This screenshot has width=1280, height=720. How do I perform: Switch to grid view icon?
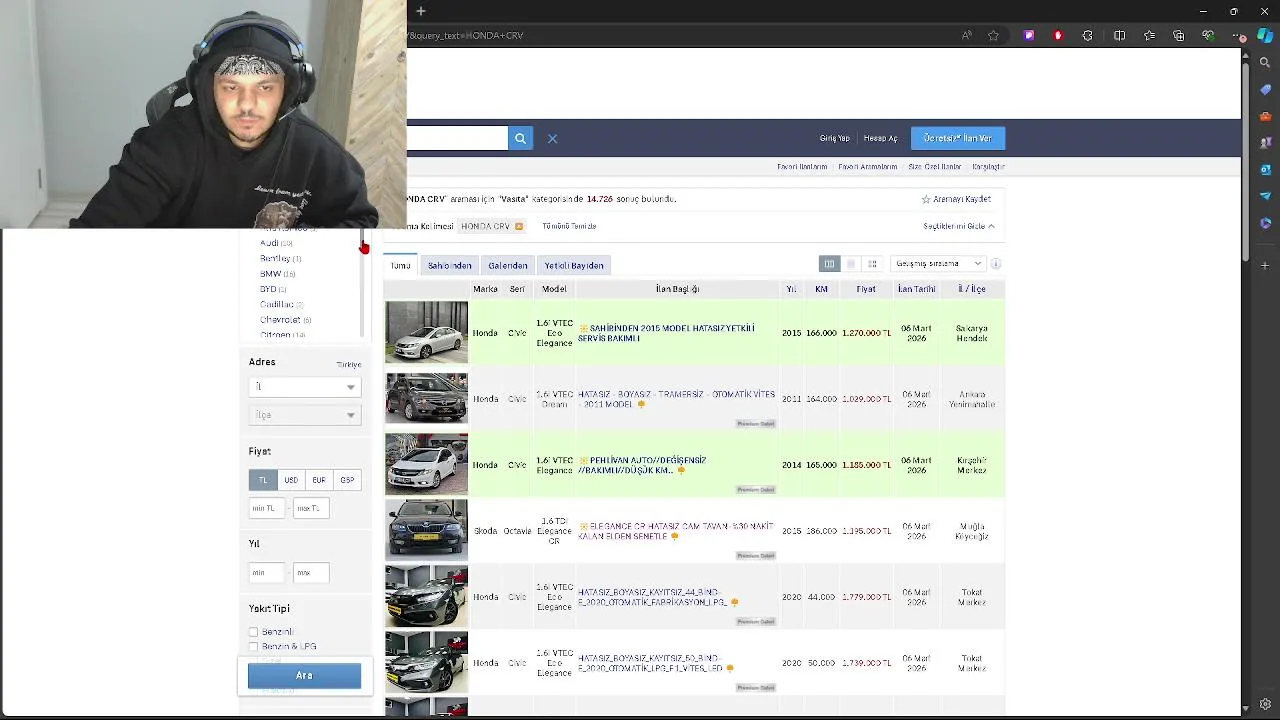click(x=872, y=264)
